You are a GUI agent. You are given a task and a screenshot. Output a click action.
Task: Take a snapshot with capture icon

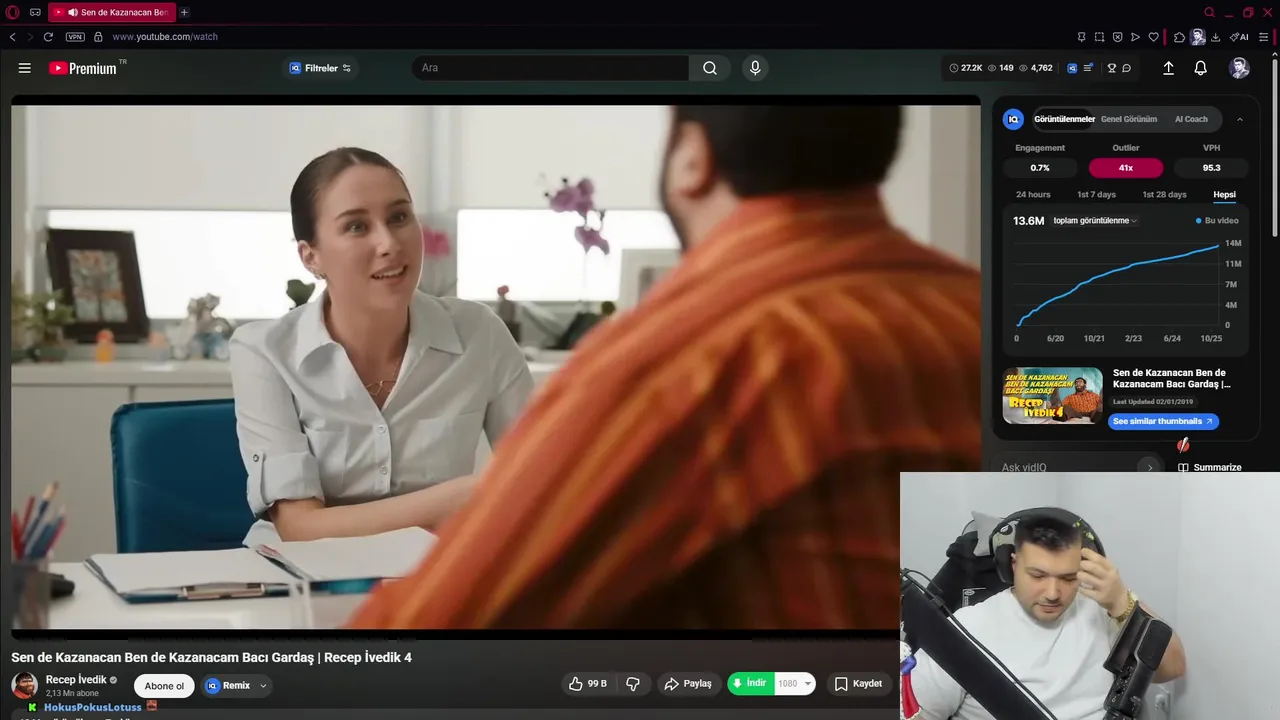pyautogui.click(x=1099, y=37)
